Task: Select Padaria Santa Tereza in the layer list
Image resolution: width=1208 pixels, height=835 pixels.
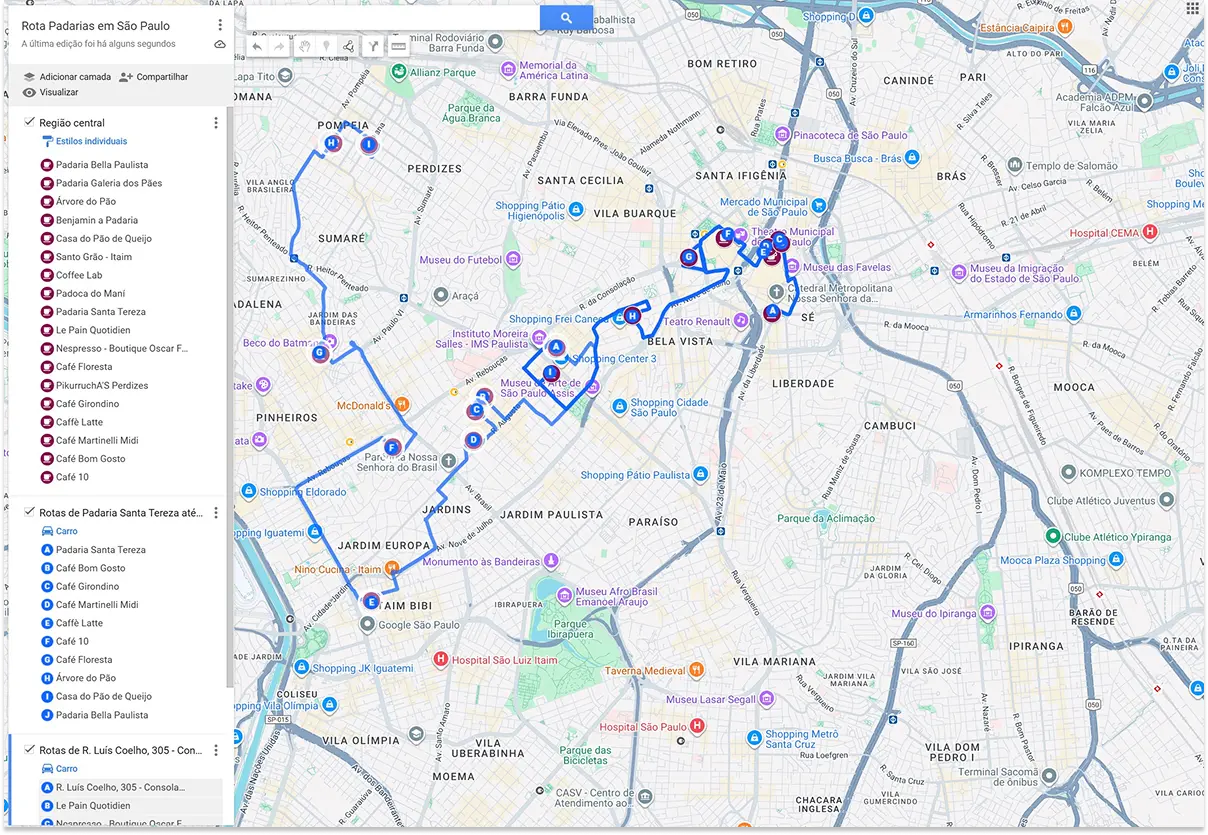Action: [100, 549]
